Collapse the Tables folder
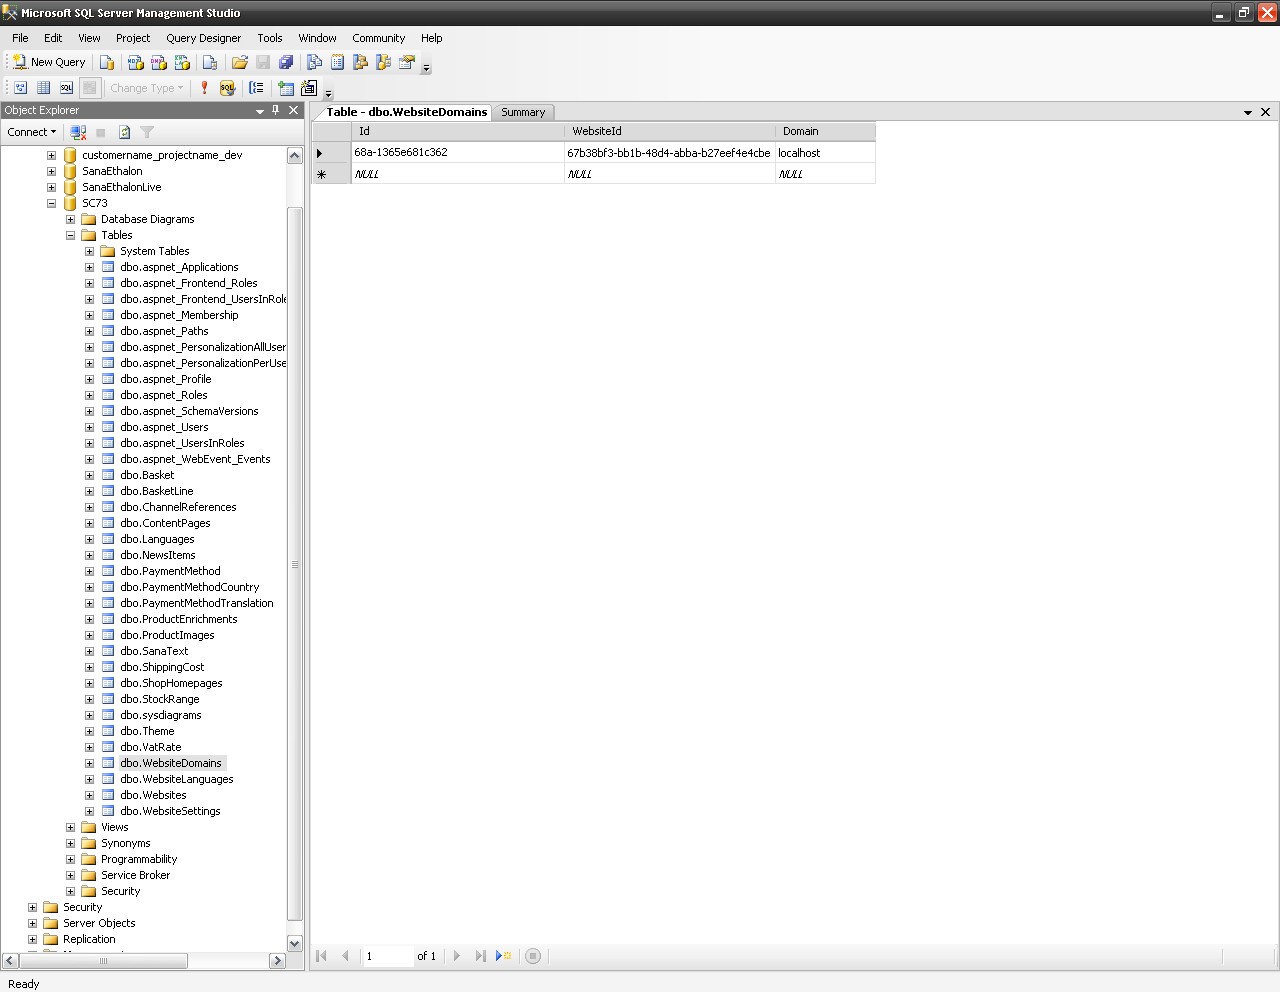 (x=70, y=235)
